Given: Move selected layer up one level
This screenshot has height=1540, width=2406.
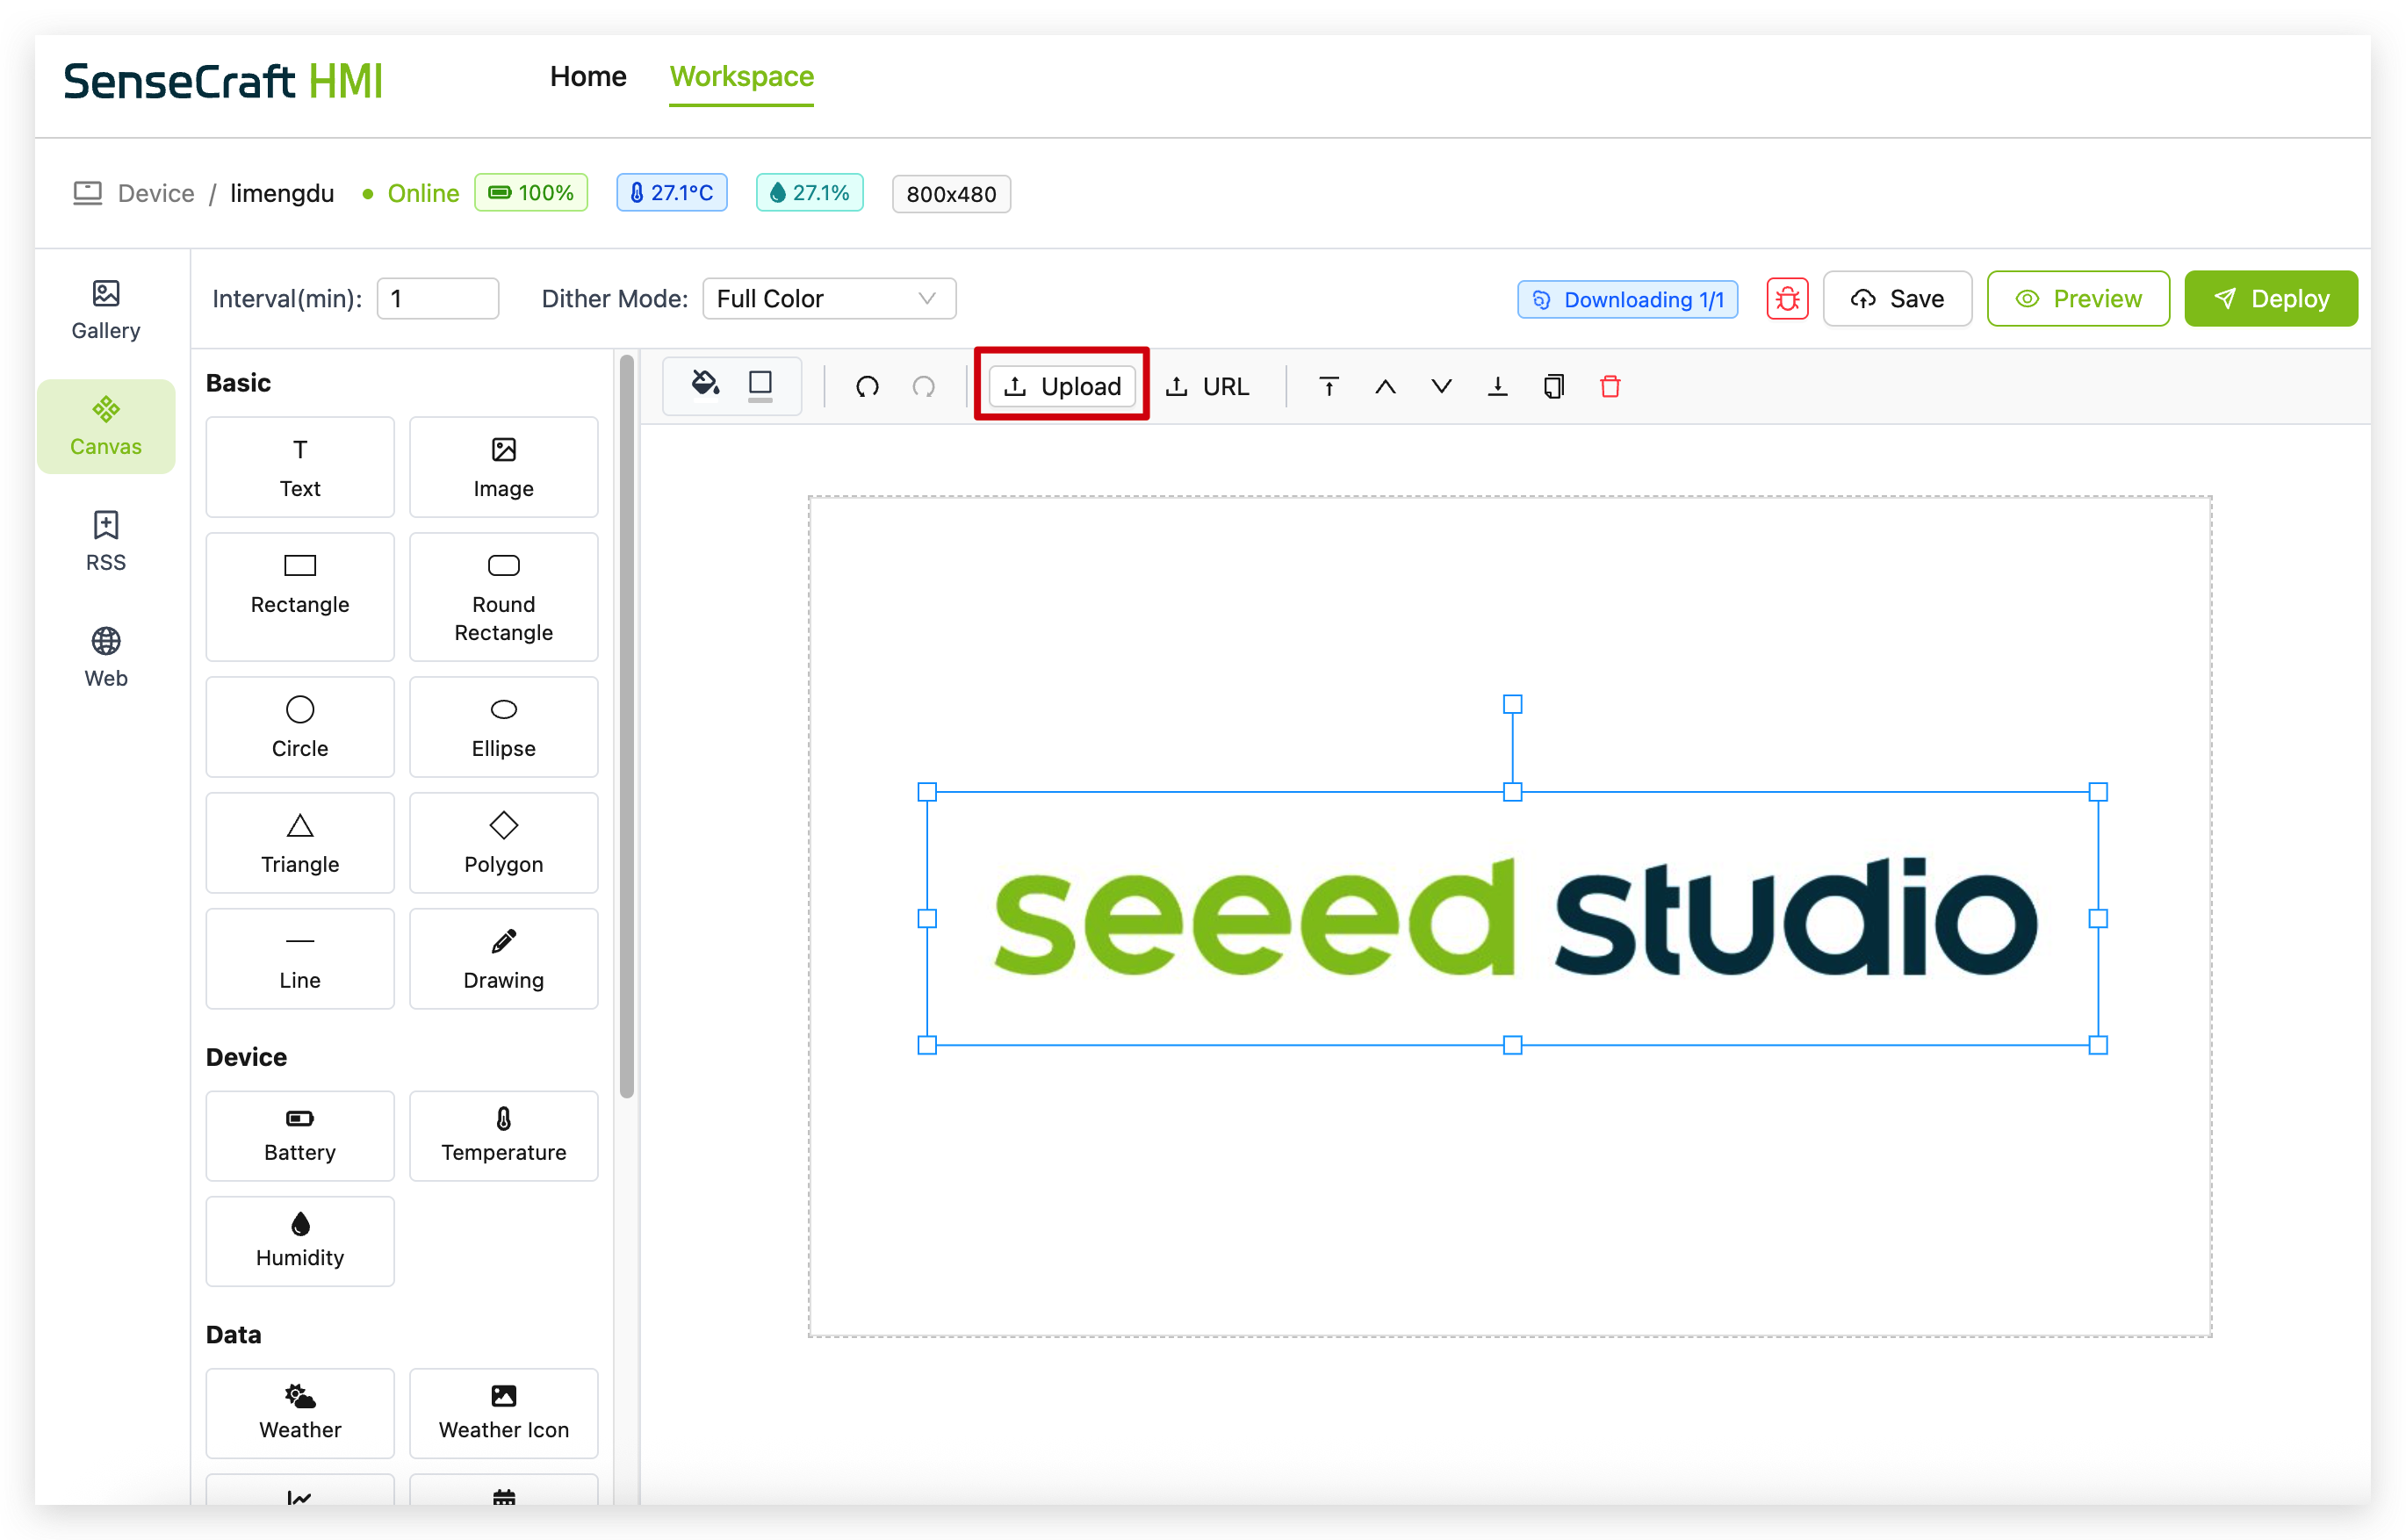Looking at the screenshot, I should pyautogui.click(x=1384, y=386).
